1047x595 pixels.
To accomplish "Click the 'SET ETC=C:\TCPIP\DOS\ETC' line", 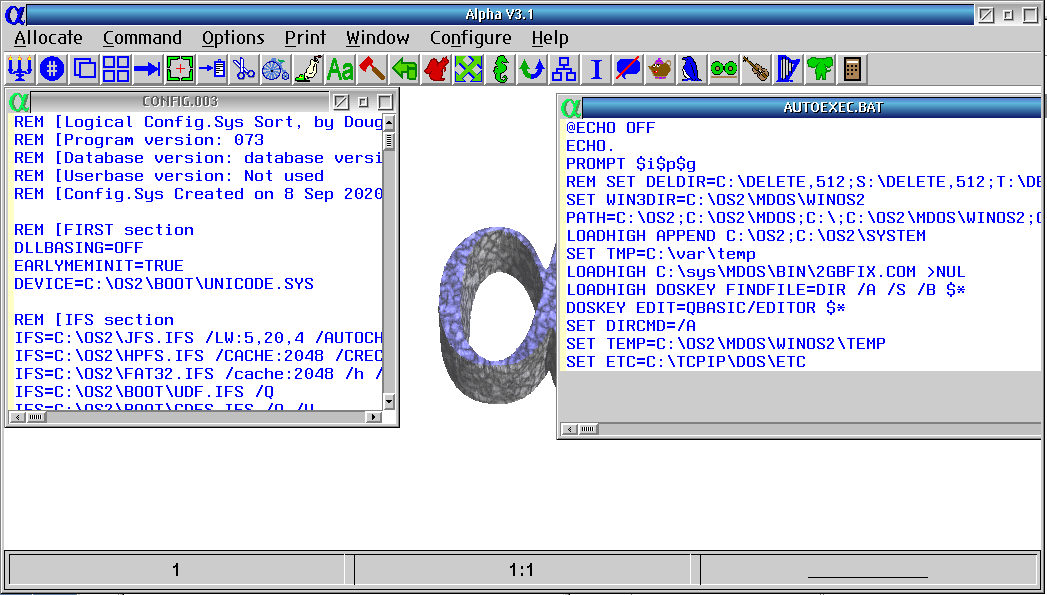I will [x=686, y=362].
